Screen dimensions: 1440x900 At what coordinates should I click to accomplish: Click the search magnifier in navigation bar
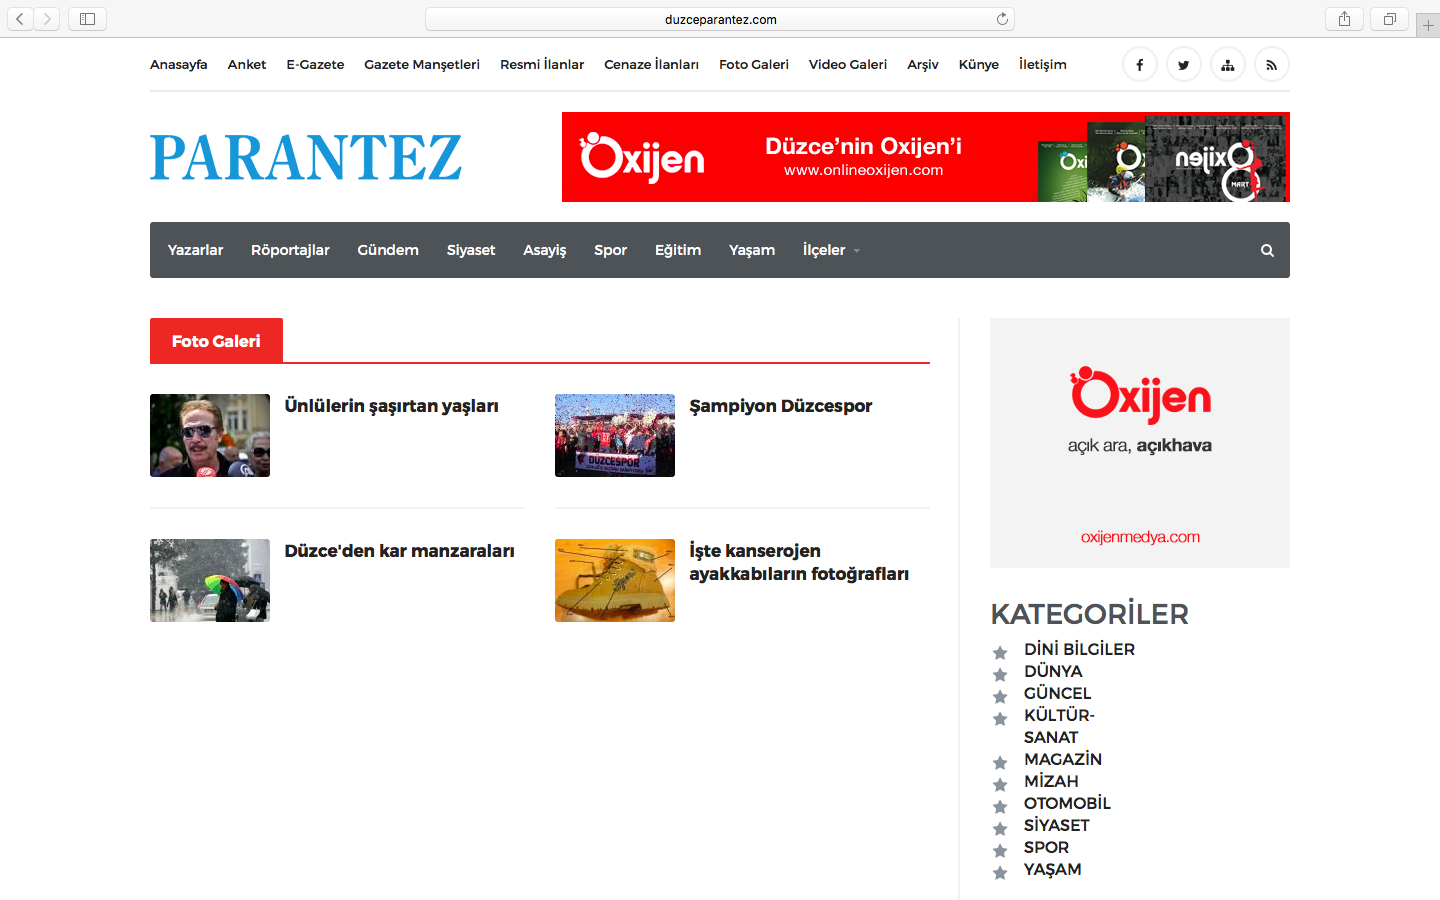(1267, 250)
